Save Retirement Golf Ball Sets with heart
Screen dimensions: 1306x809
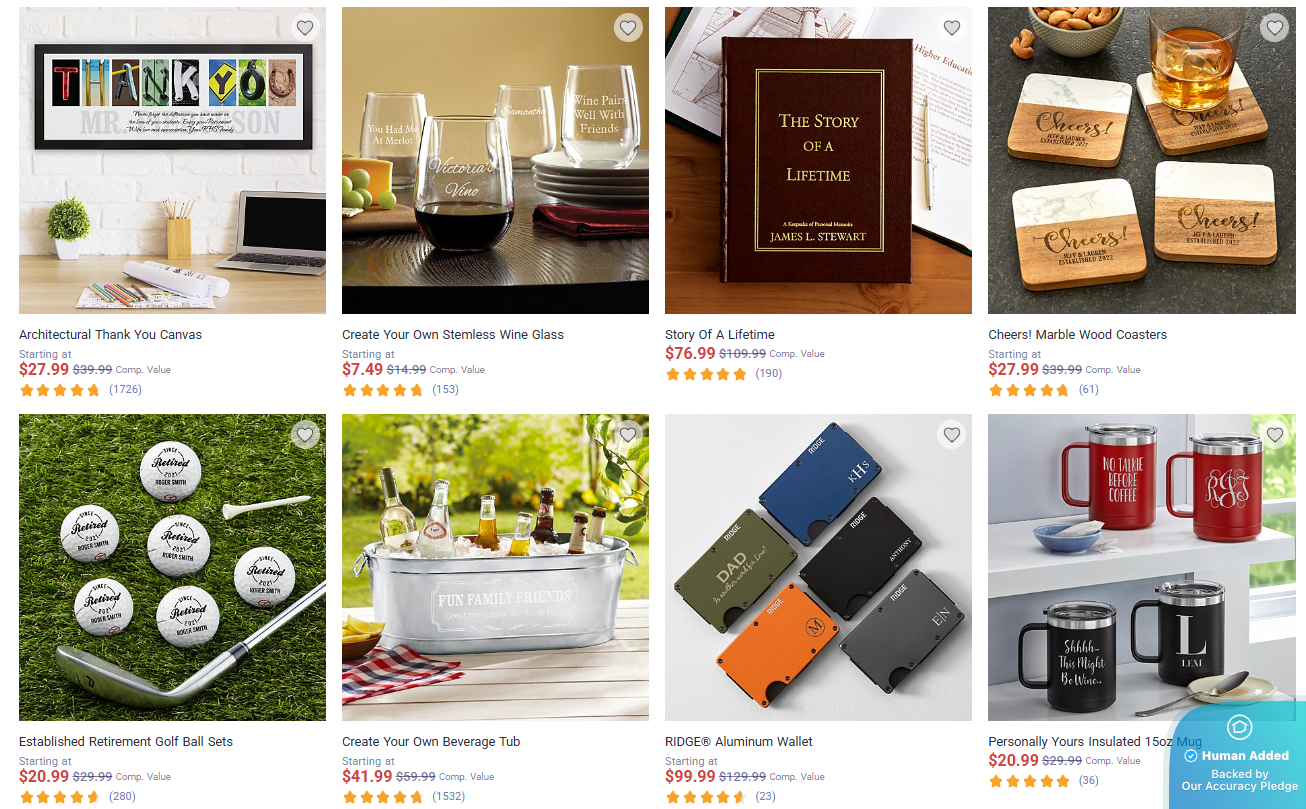305,434
